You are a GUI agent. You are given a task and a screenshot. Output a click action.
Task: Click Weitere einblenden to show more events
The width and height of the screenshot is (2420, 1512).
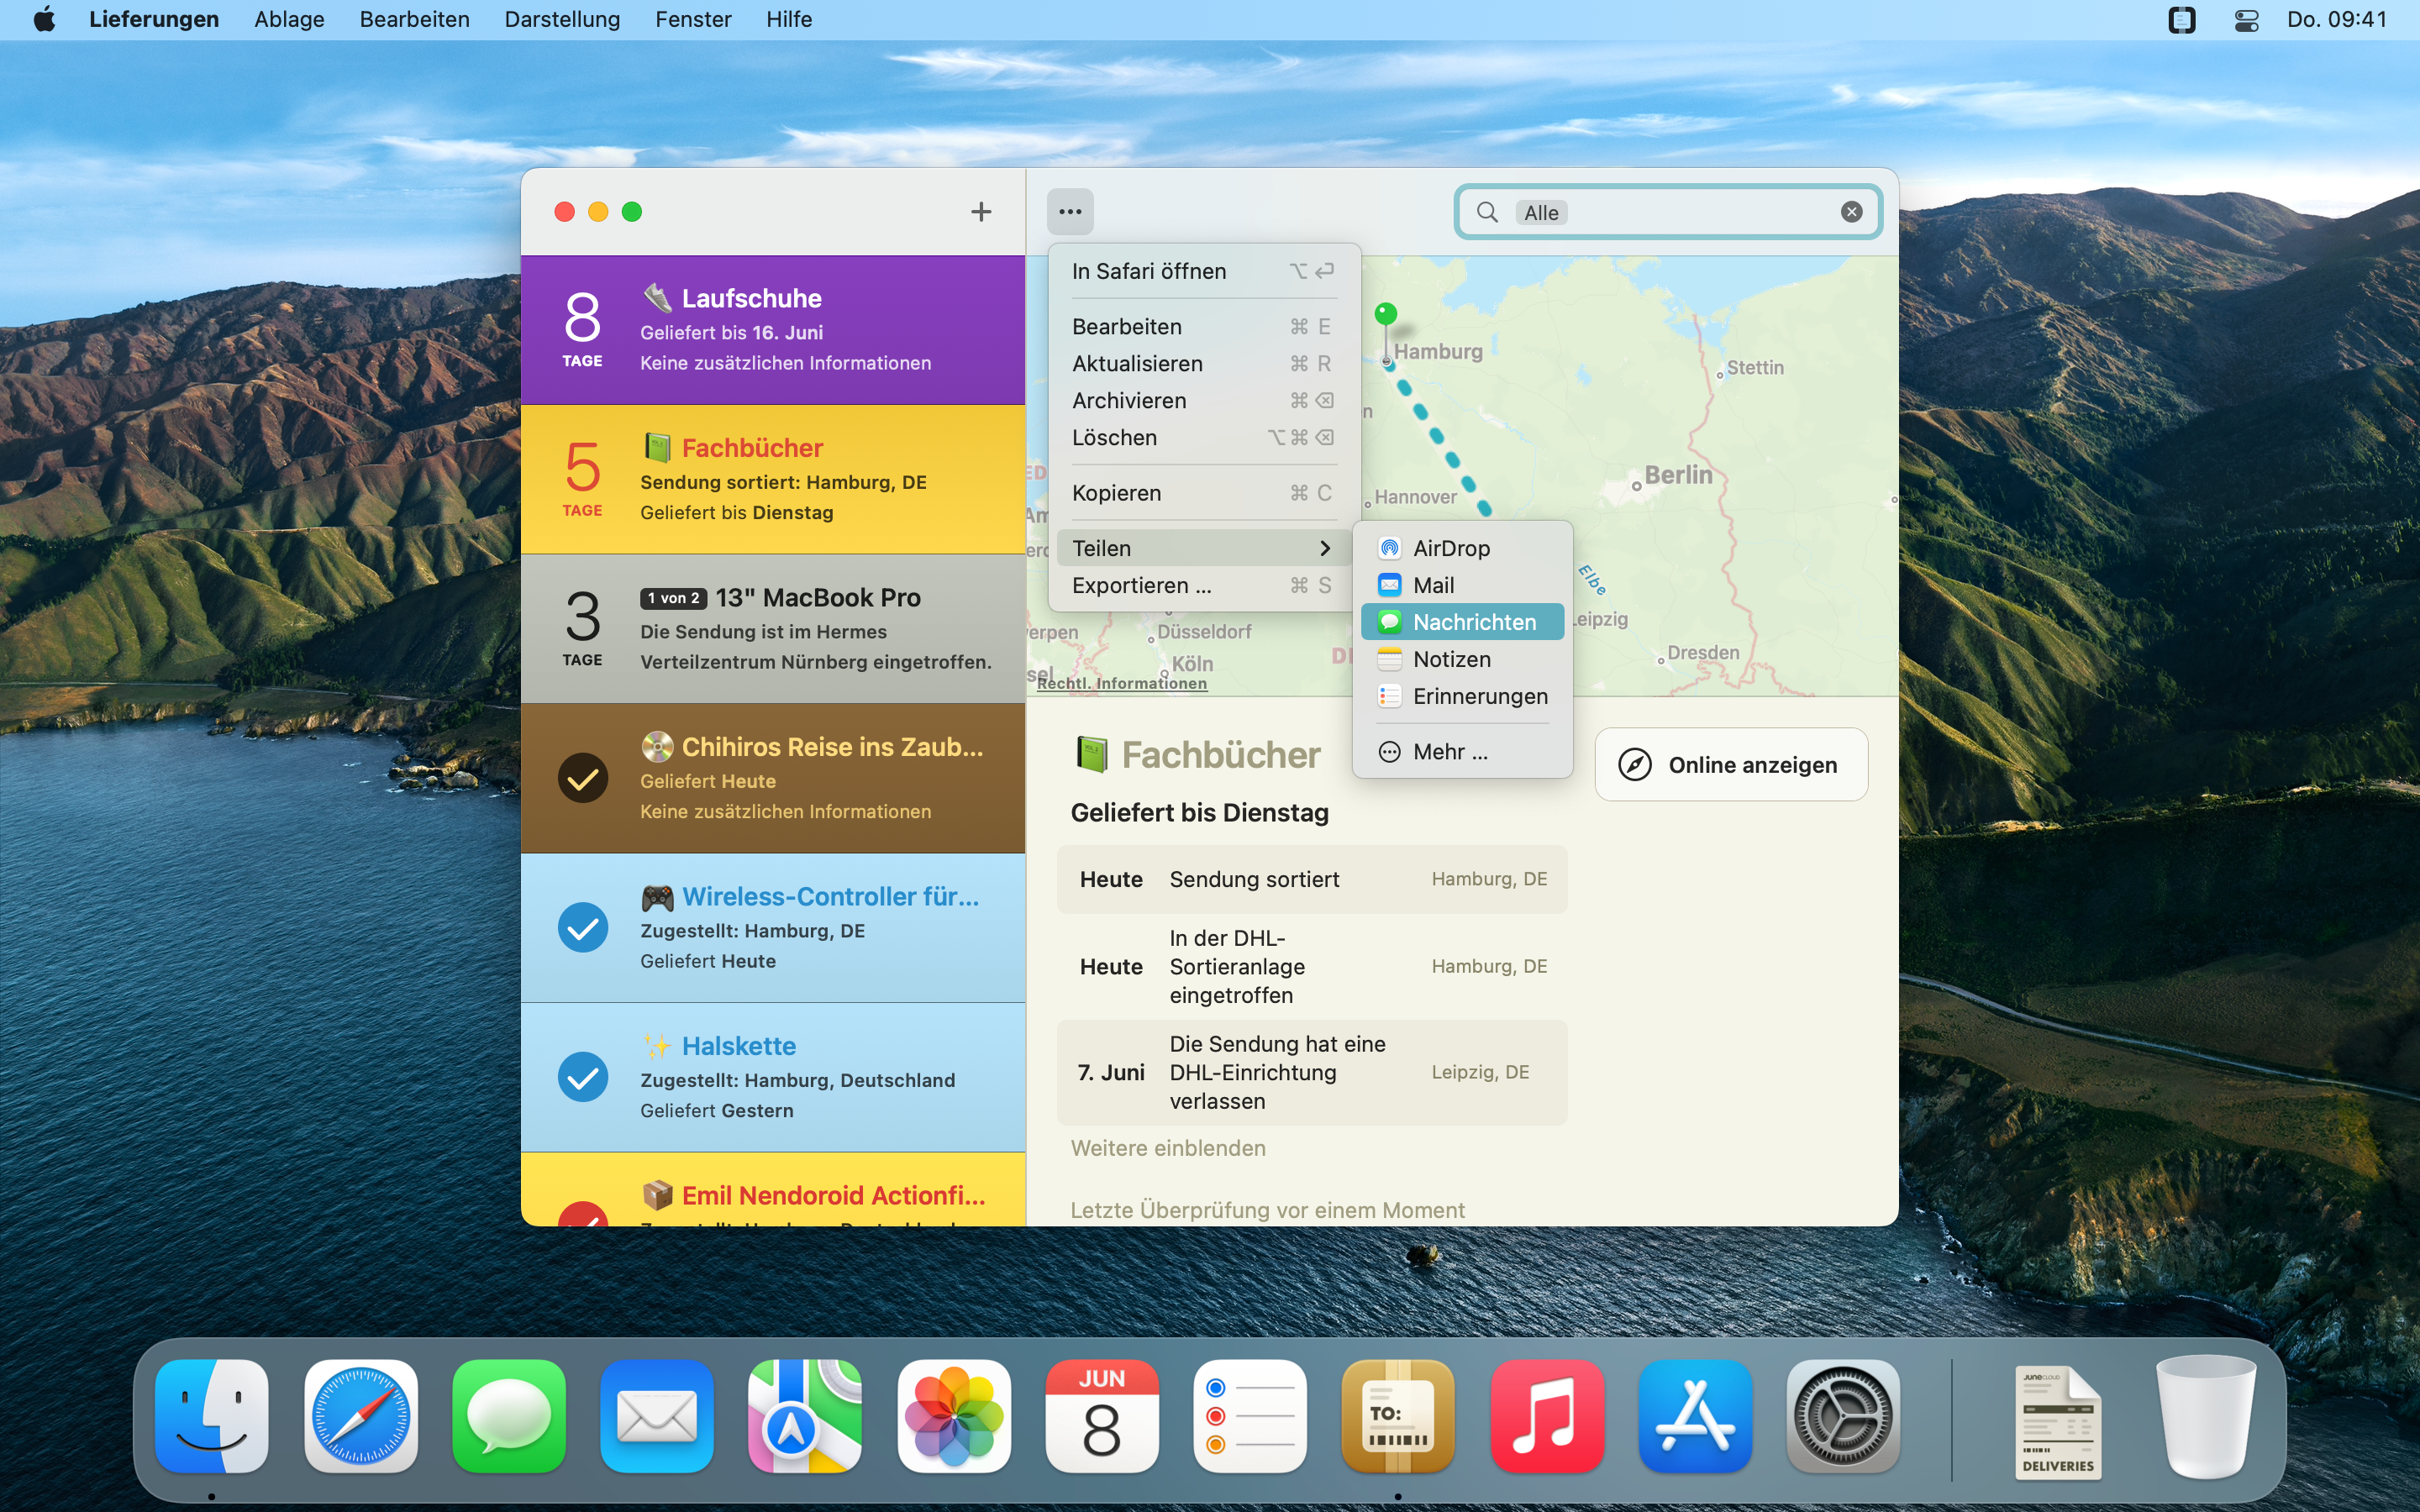pos(1168,1148)
